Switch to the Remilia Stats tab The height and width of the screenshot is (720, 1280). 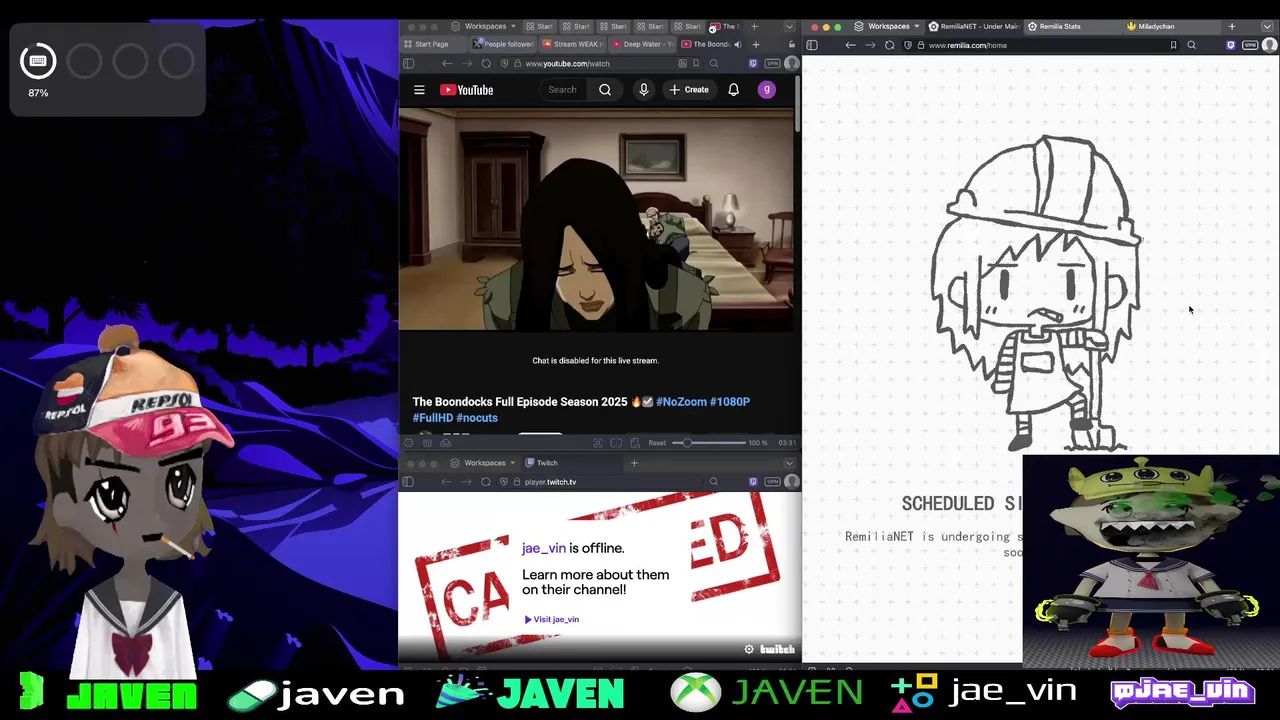pos(1072,26)
